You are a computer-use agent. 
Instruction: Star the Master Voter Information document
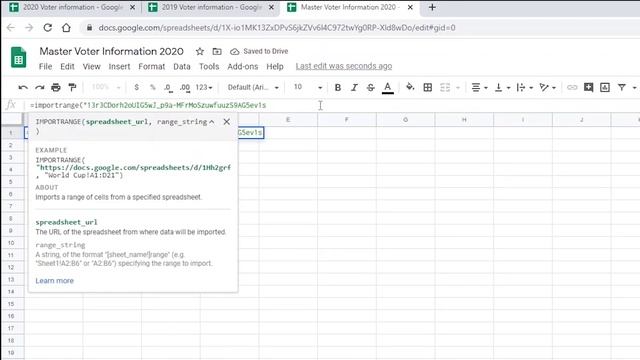click(x=200, y=51)
